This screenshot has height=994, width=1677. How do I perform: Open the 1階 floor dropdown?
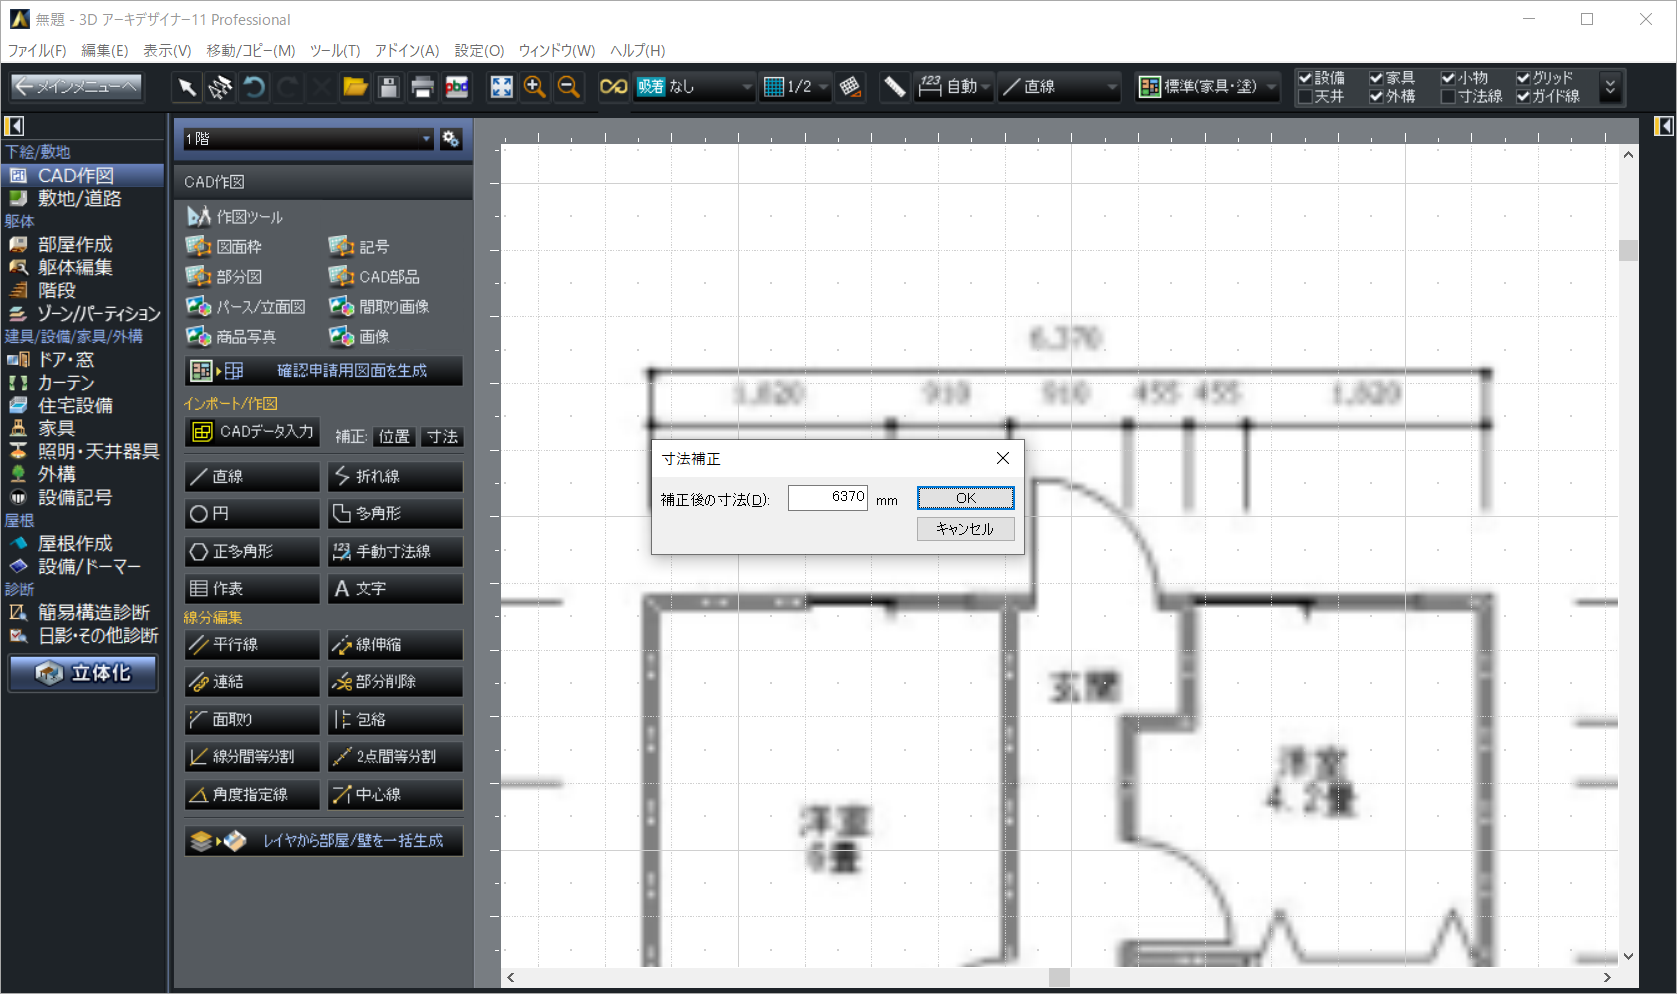coord(308,139)
